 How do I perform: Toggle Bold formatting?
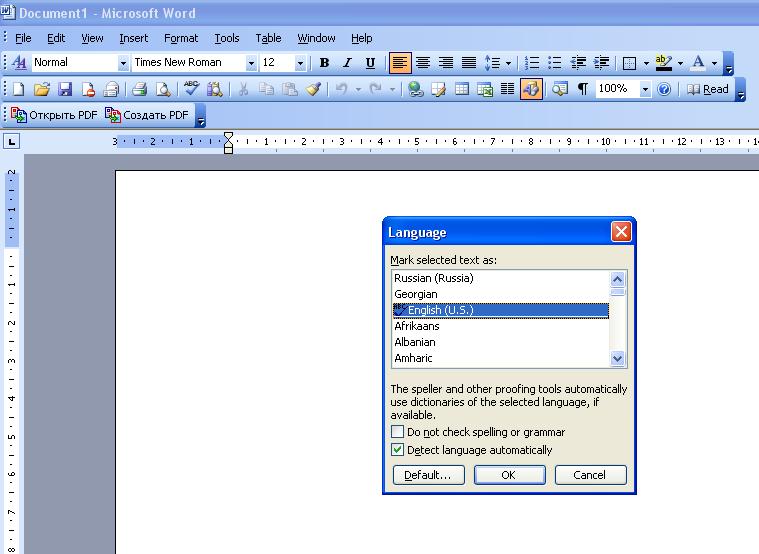point(324,63)
